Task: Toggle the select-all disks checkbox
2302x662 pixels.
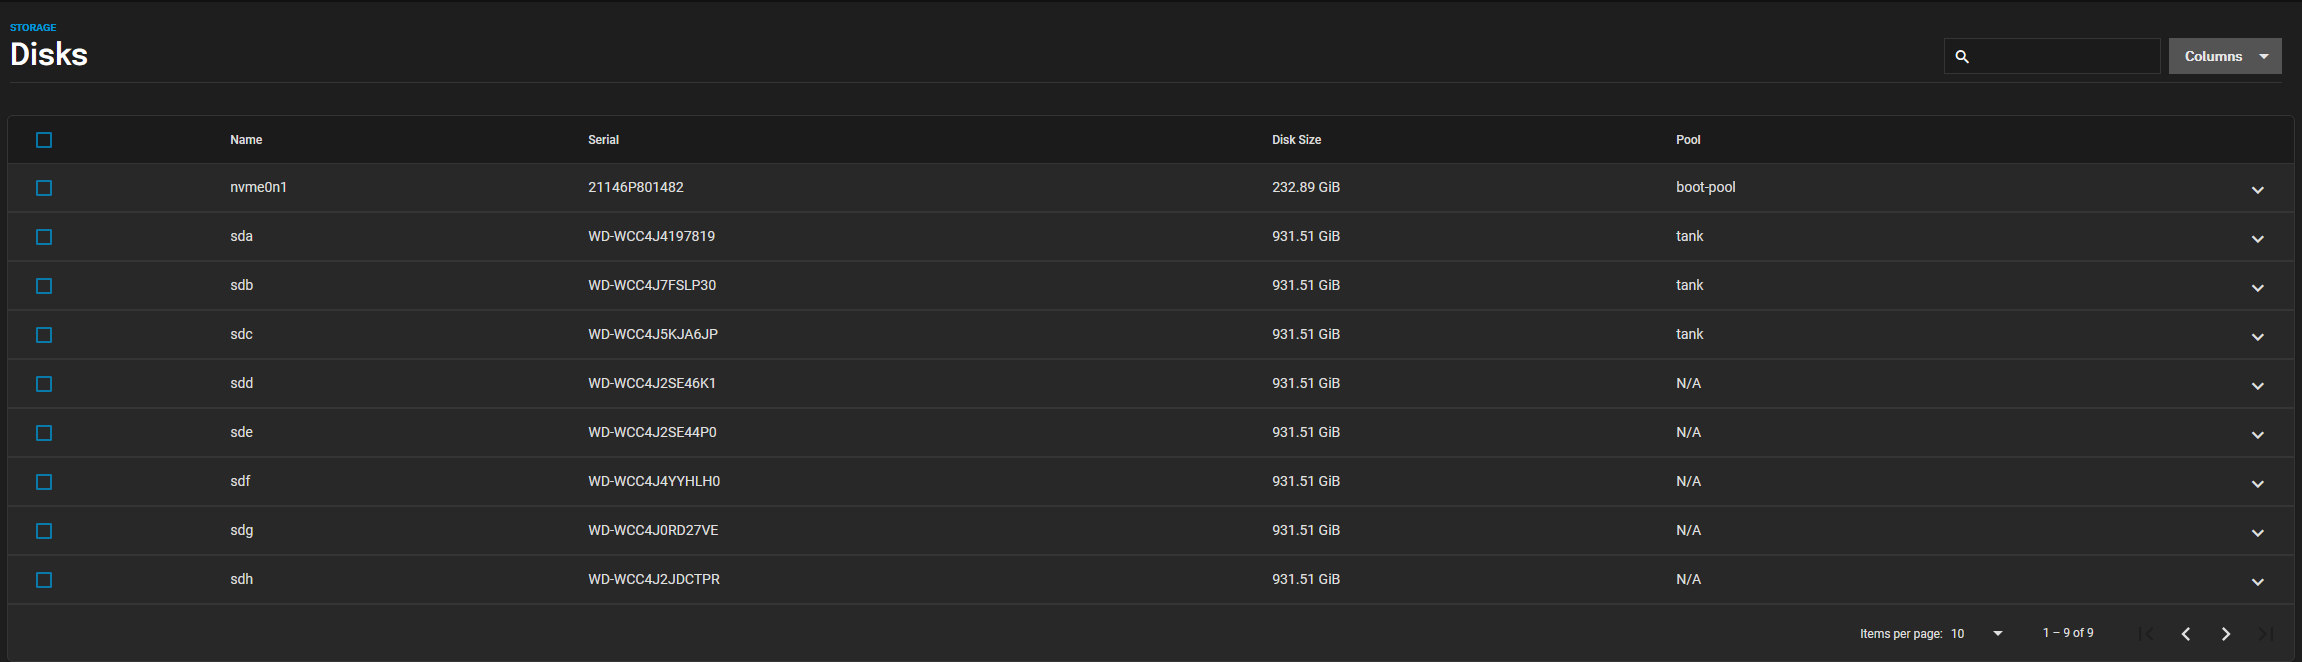Action: click(44, 140)
